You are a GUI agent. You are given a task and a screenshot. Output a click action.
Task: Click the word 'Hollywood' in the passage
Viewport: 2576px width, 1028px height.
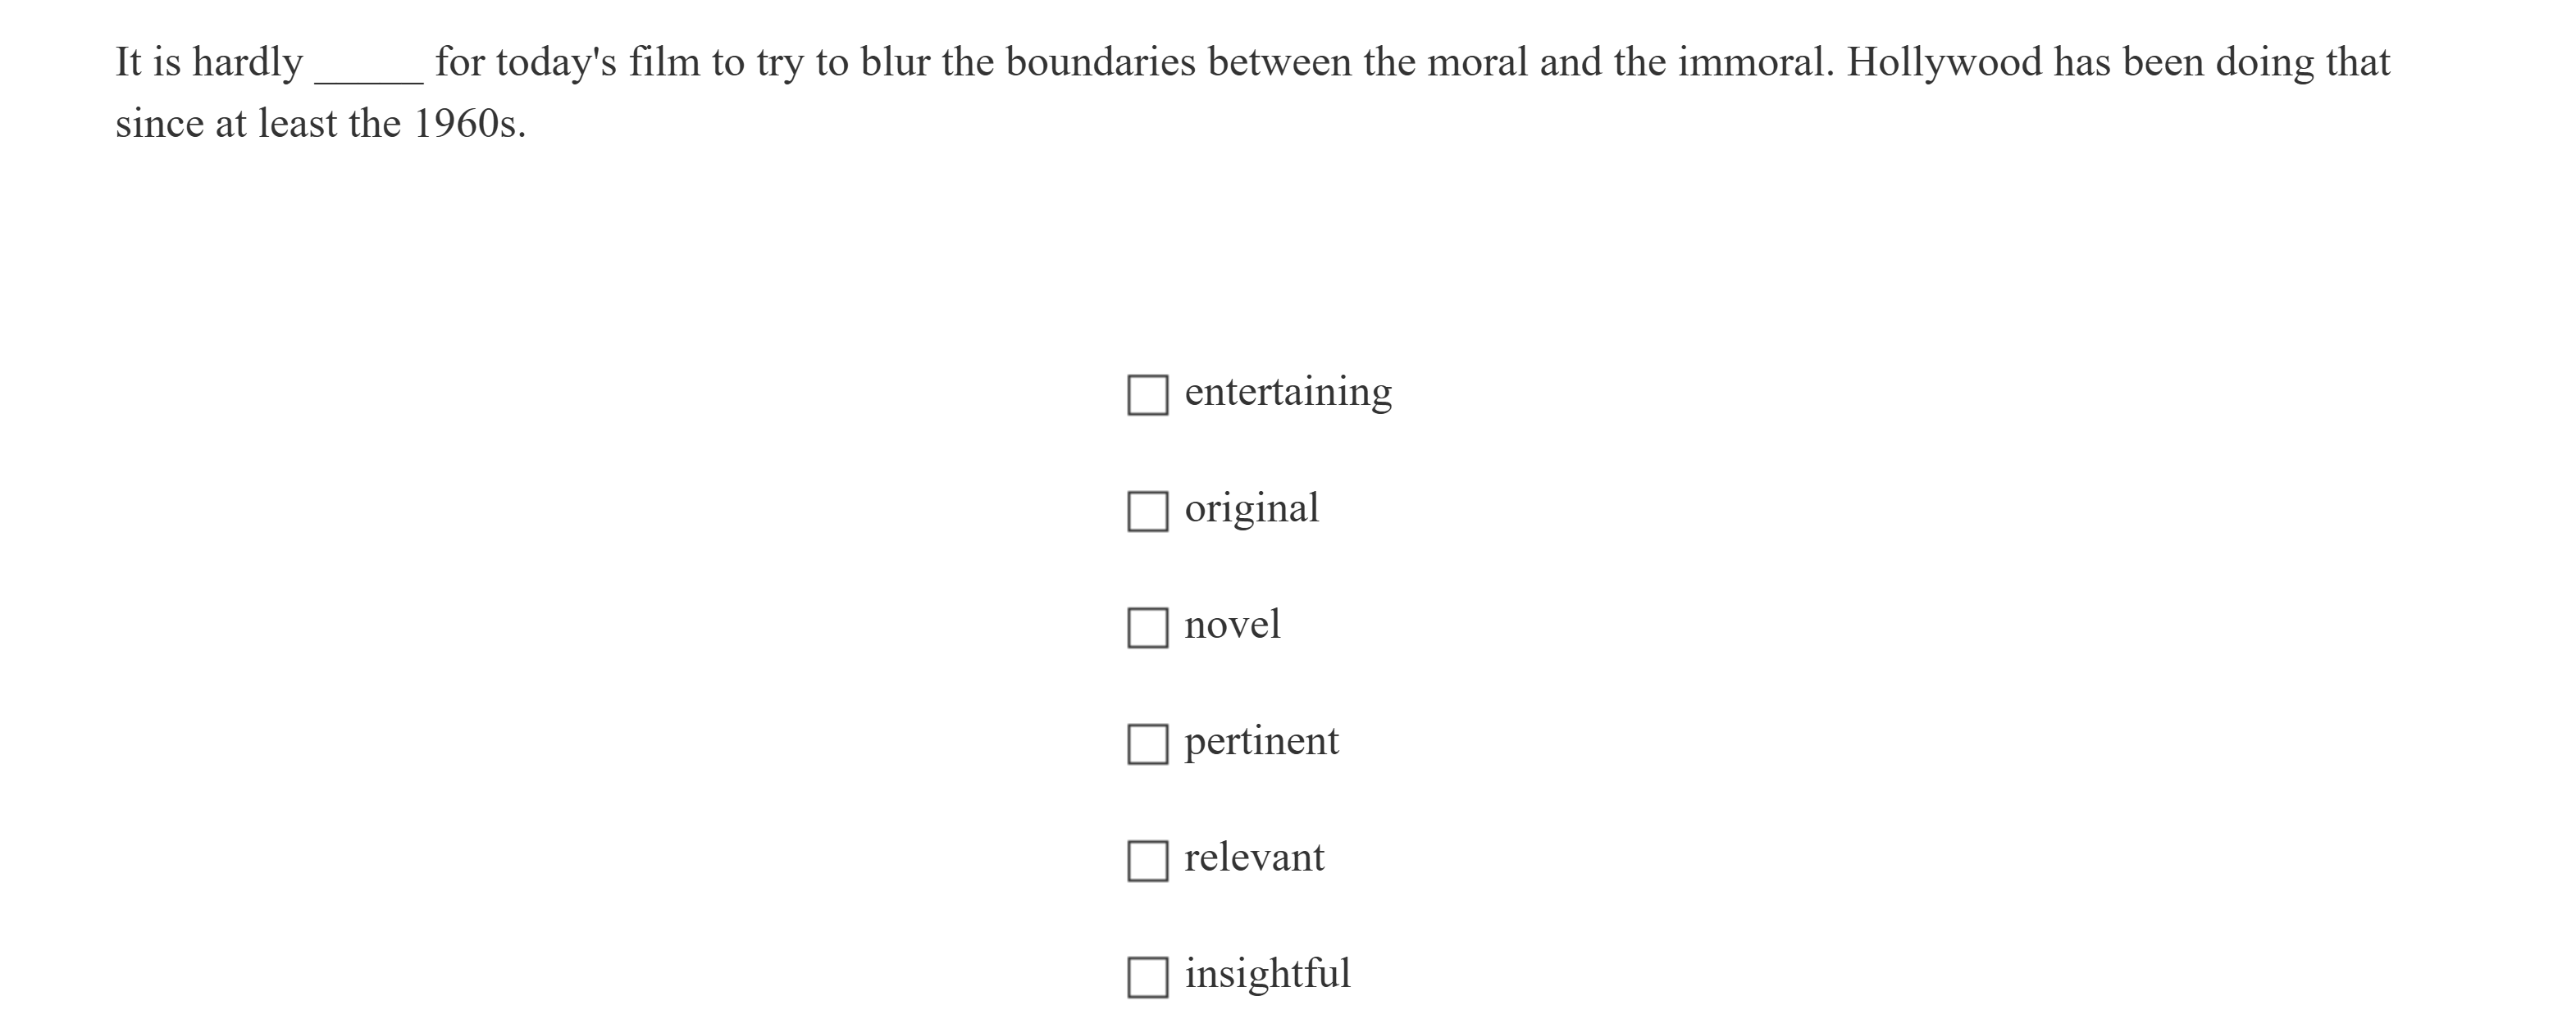1944,63
